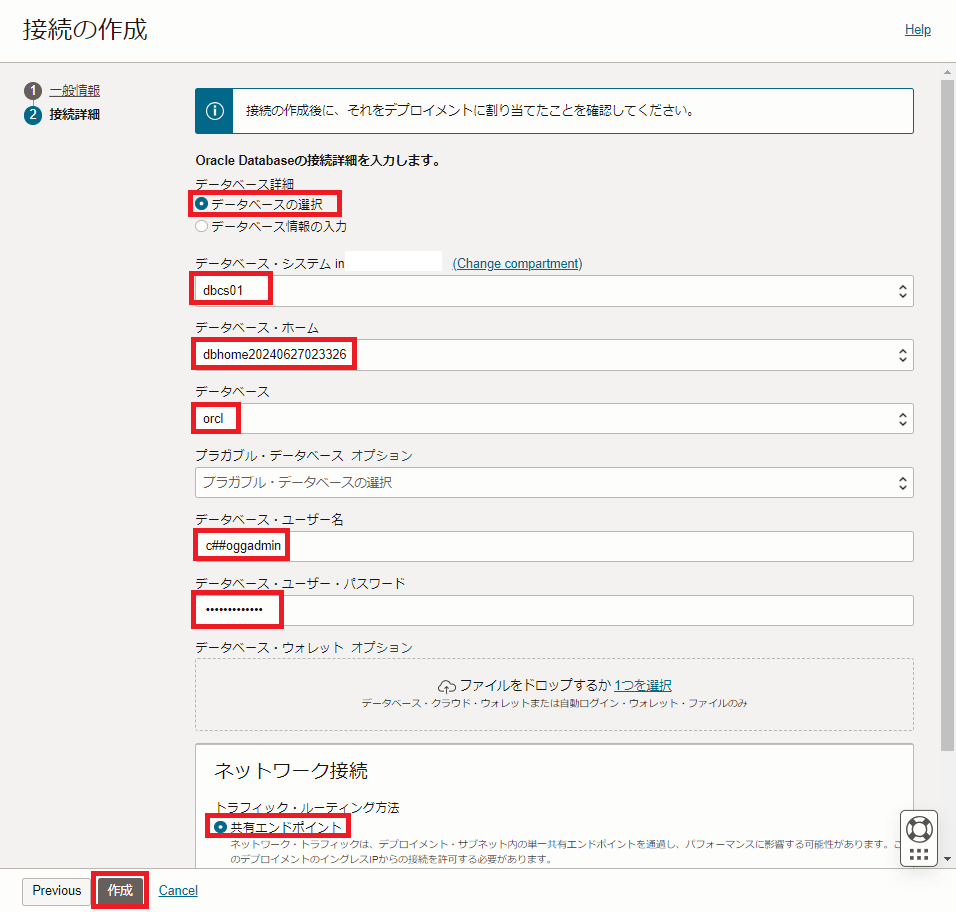The image size is (956, 912).
Task: Click the Previous button
Action: click(x=56, y=891)
